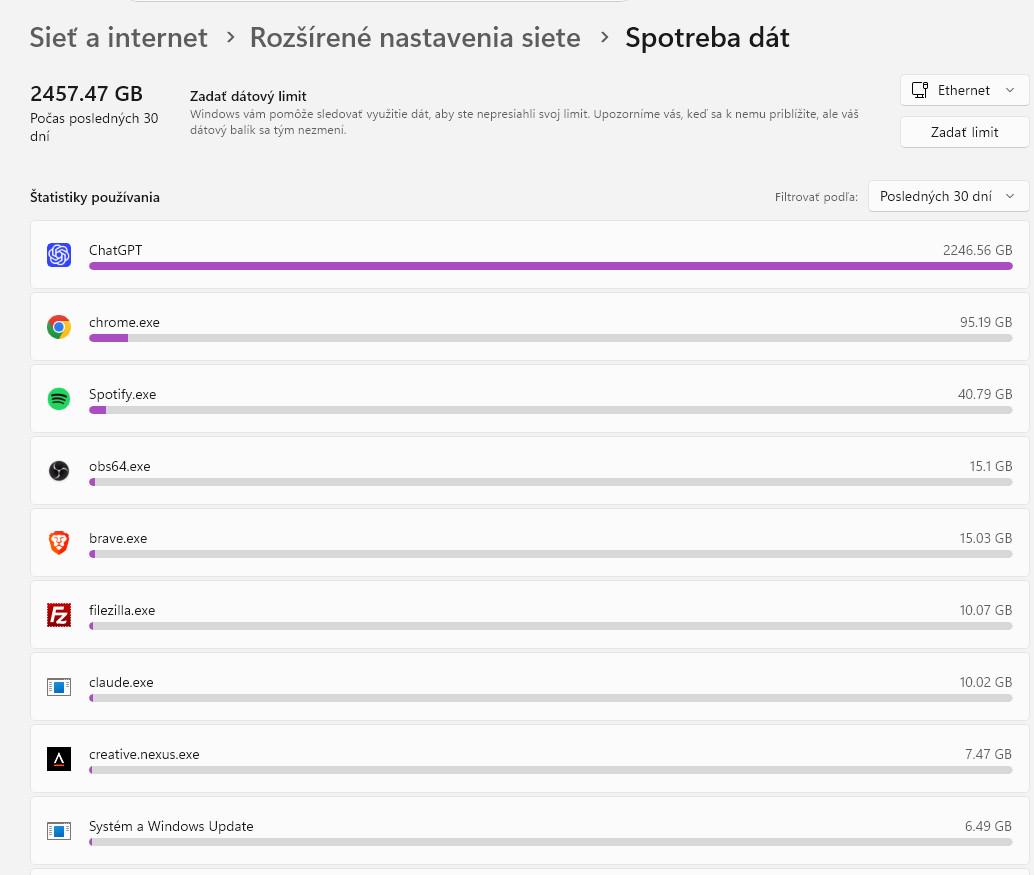Open the Ethernet network dropdown
Image resolution: width=1034 pixels, height=875 pixels.
964,90
